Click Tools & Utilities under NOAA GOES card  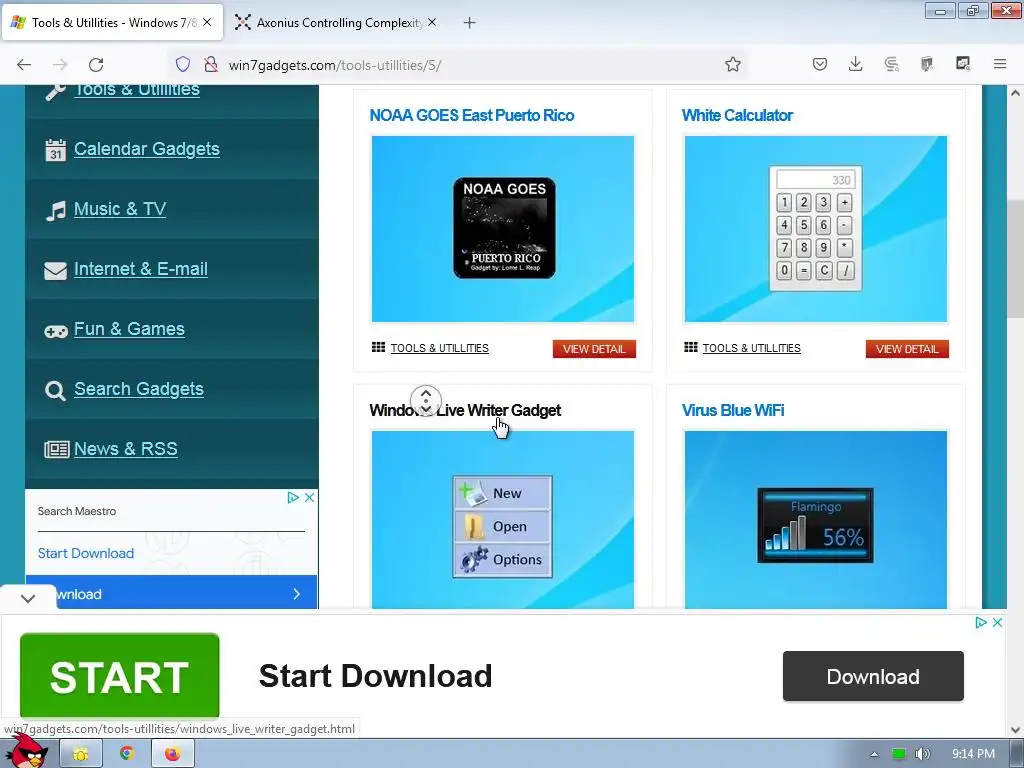point(440,348)
